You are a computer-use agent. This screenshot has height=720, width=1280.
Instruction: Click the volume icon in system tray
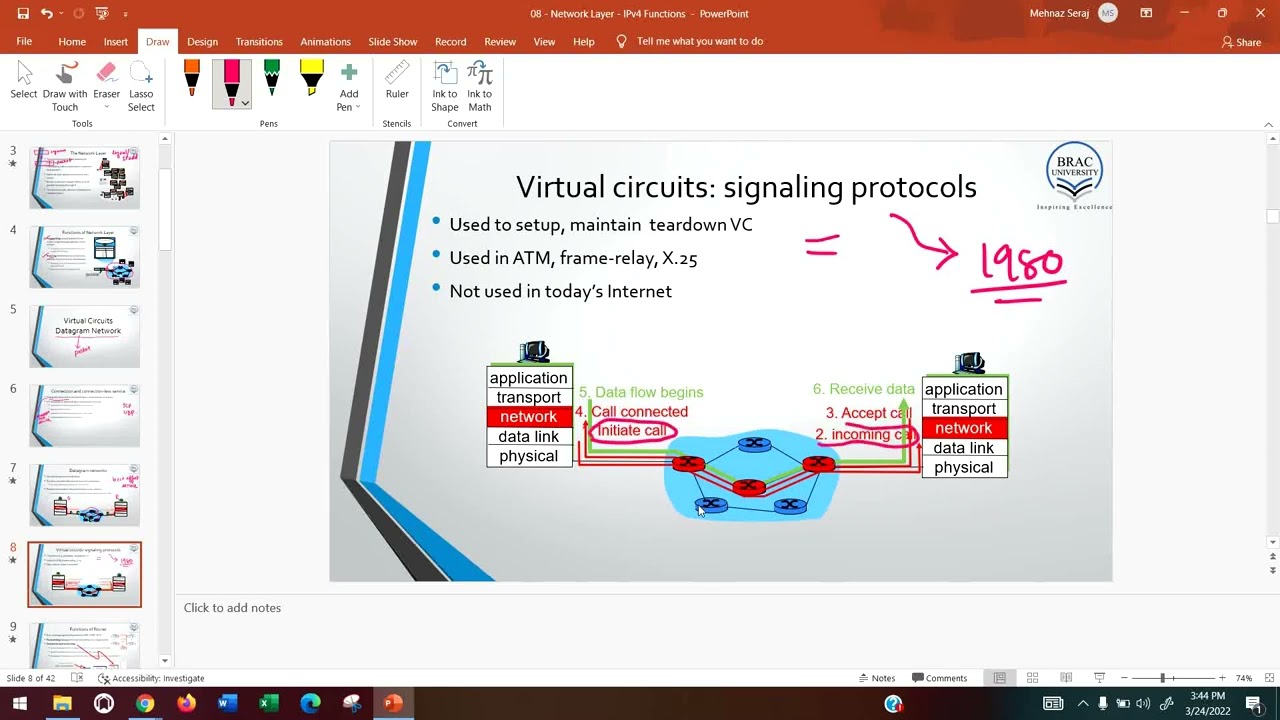click(1143, 704)
